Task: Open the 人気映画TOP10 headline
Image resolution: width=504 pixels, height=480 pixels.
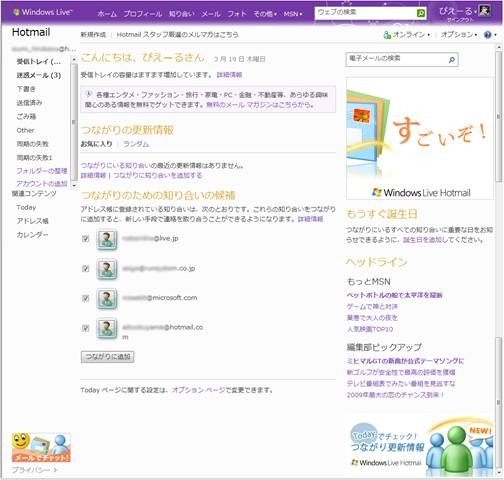Action: pyautogui.click(x=370, y=329)
